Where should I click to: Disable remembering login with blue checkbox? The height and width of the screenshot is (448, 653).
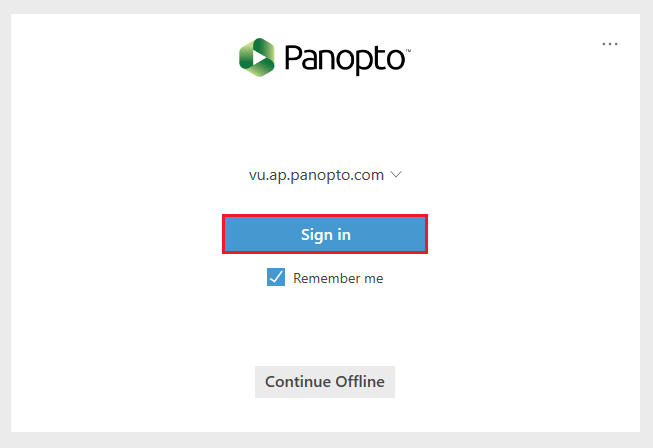[x=276, y=277]
